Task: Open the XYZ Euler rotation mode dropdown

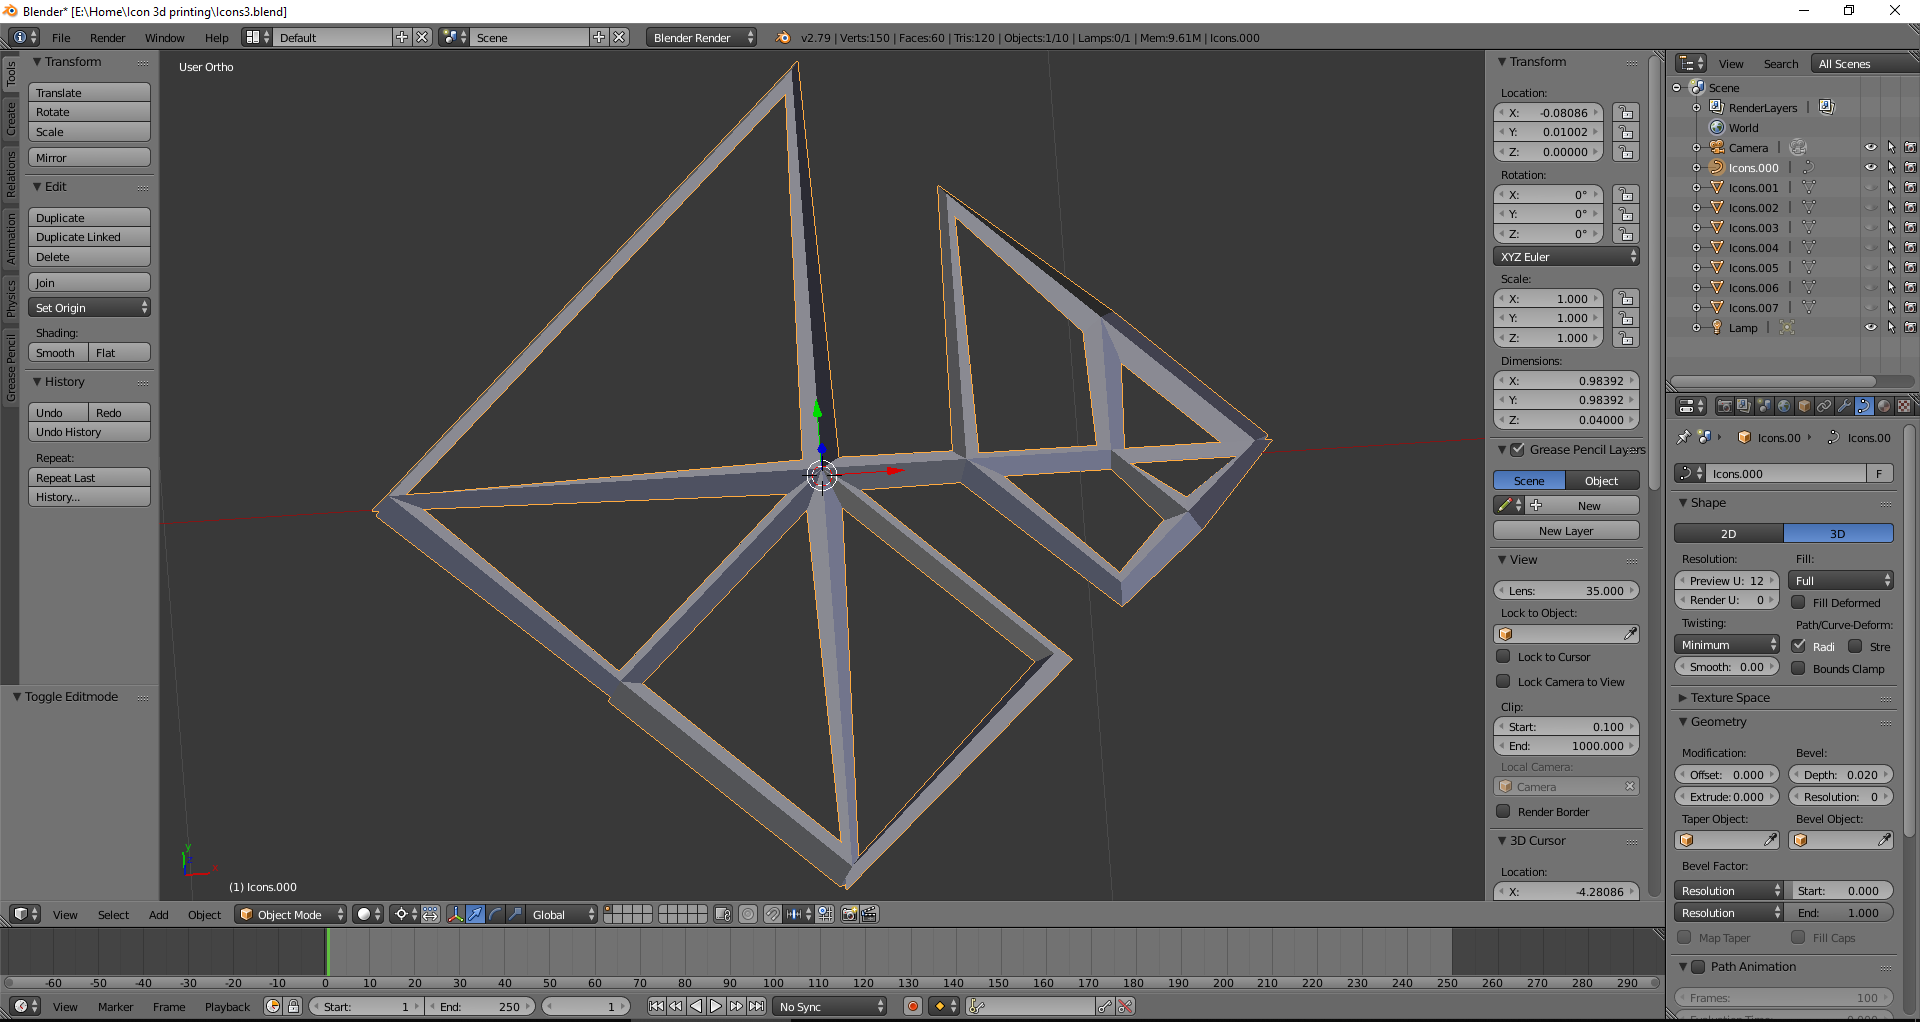Action: 1567,256
